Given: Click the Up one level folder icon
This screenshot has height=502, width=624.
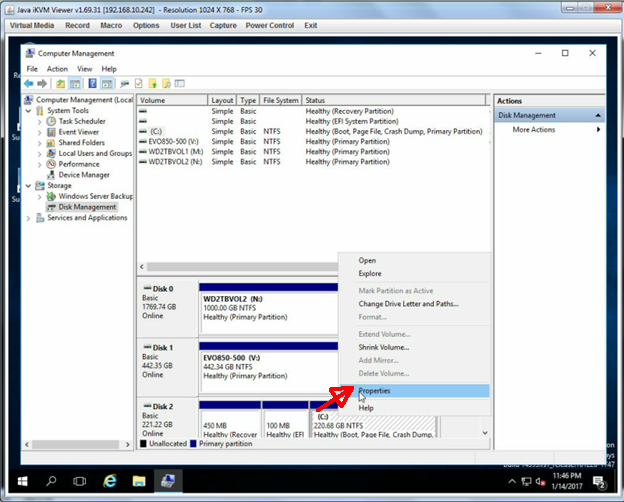Looking at the screenshot, I should 60,84.
